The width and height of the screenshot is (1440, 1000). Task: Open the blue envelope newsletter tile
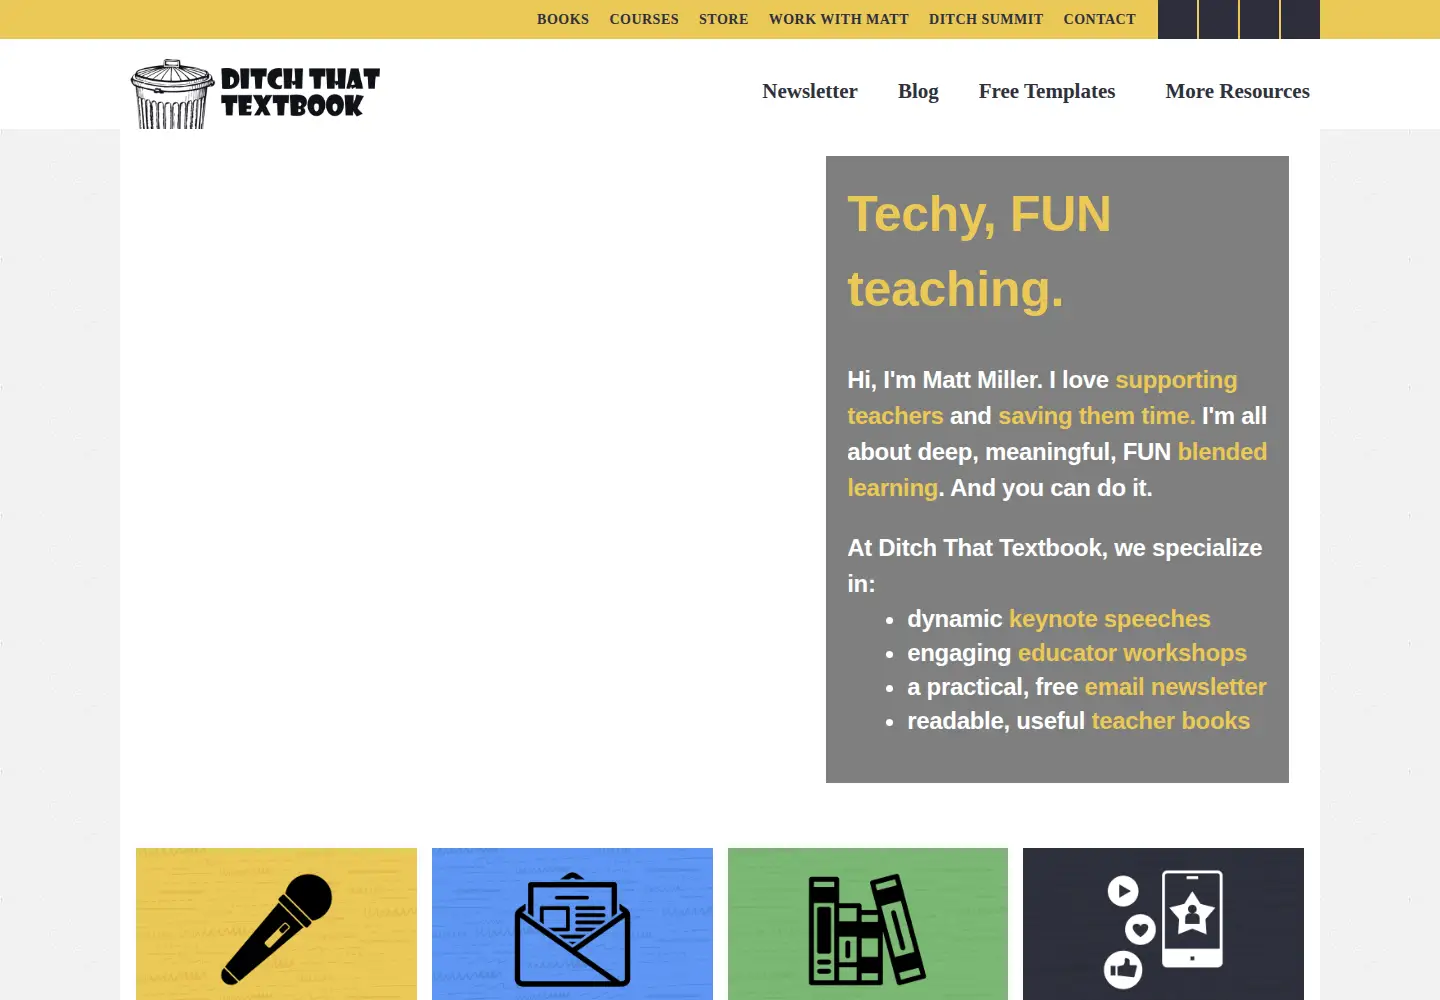(572, 924)
